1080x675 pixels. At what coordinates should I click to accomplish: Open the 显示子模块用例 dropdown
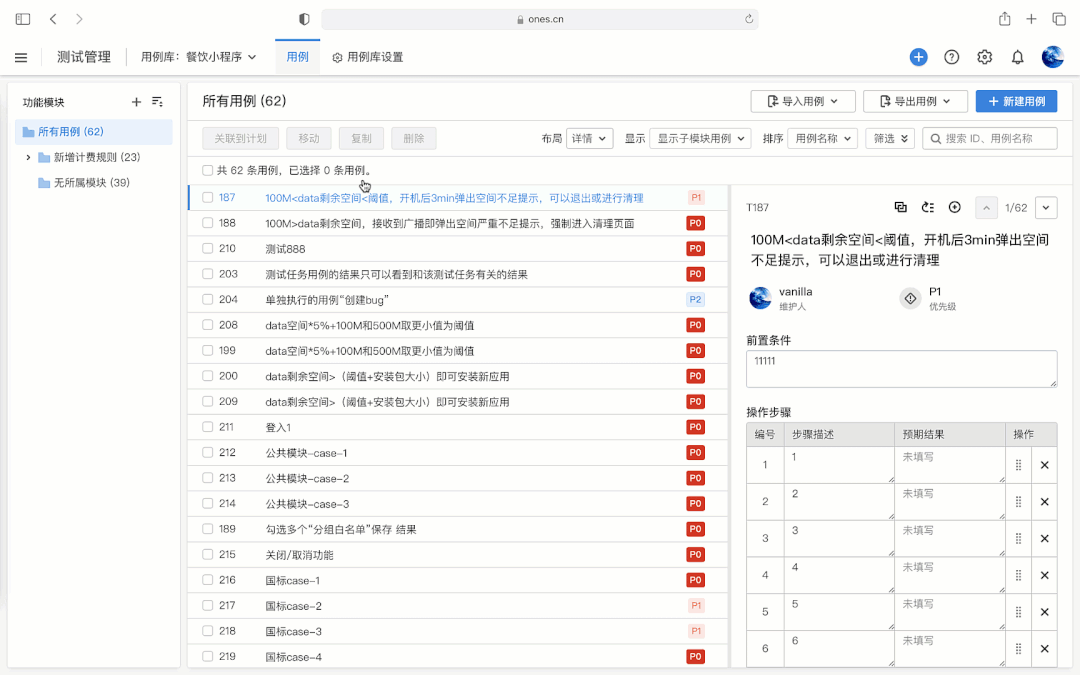point(700,138)
